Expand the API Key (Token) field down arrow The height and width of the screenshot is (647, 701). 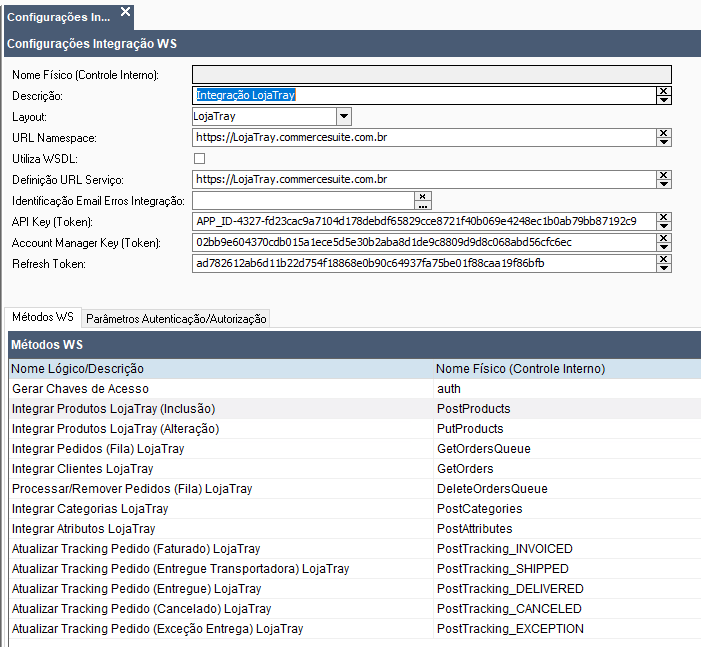pyautogui.click(x=663, y=226)
